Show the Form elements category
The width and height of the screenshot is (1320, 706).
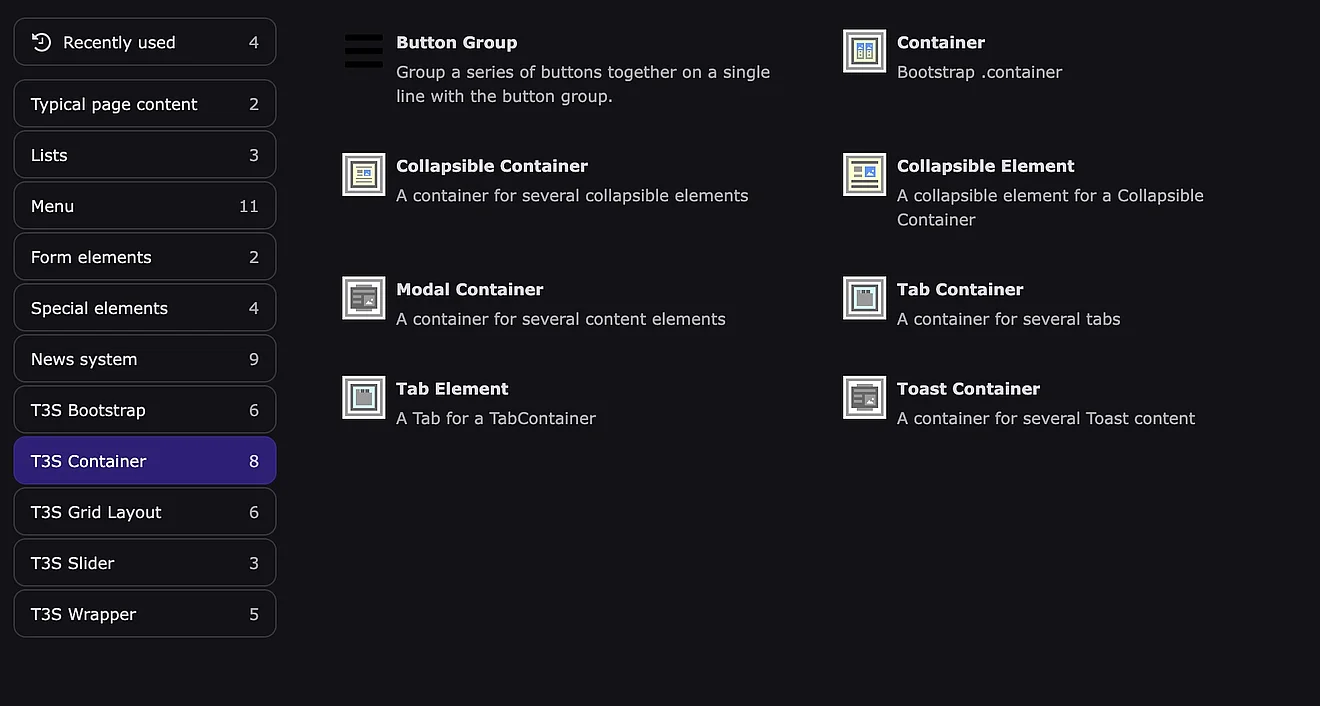click(x=145, y=257)
